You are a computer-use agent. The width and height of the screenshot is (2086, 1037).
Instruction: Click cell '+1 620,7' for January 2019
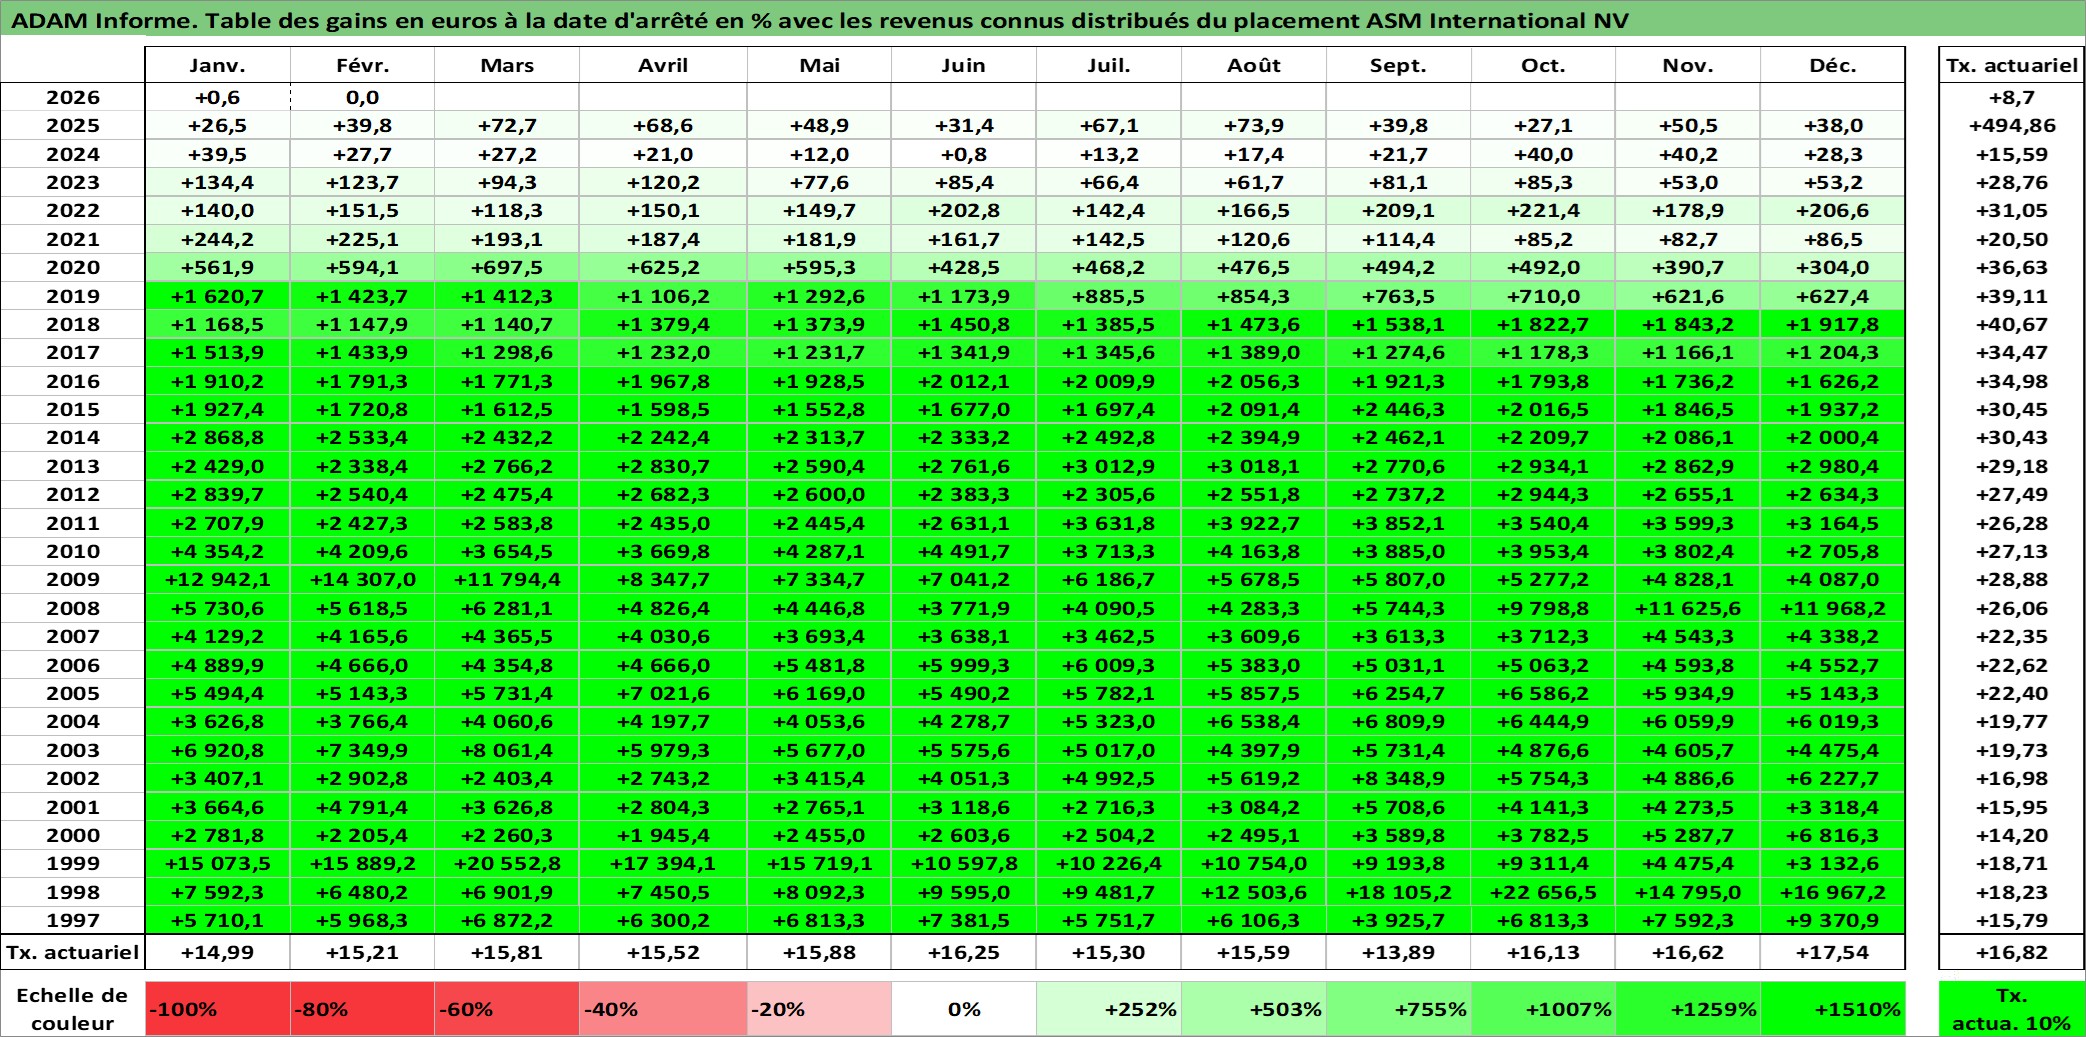pyautogui.click(x=218, y=296)
